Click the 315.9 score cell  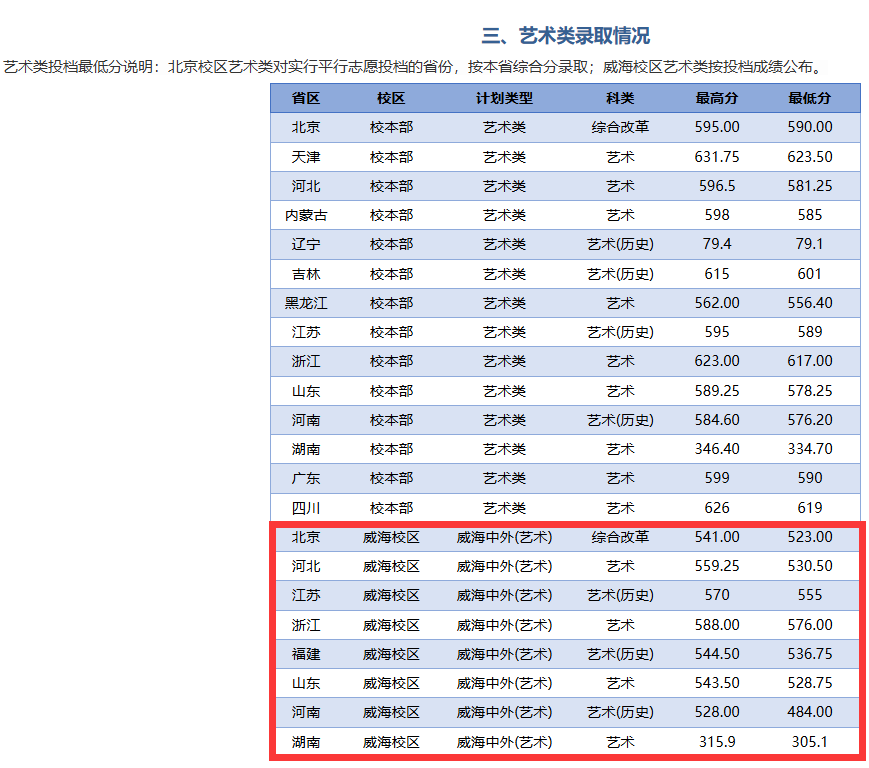pos(717,741)
